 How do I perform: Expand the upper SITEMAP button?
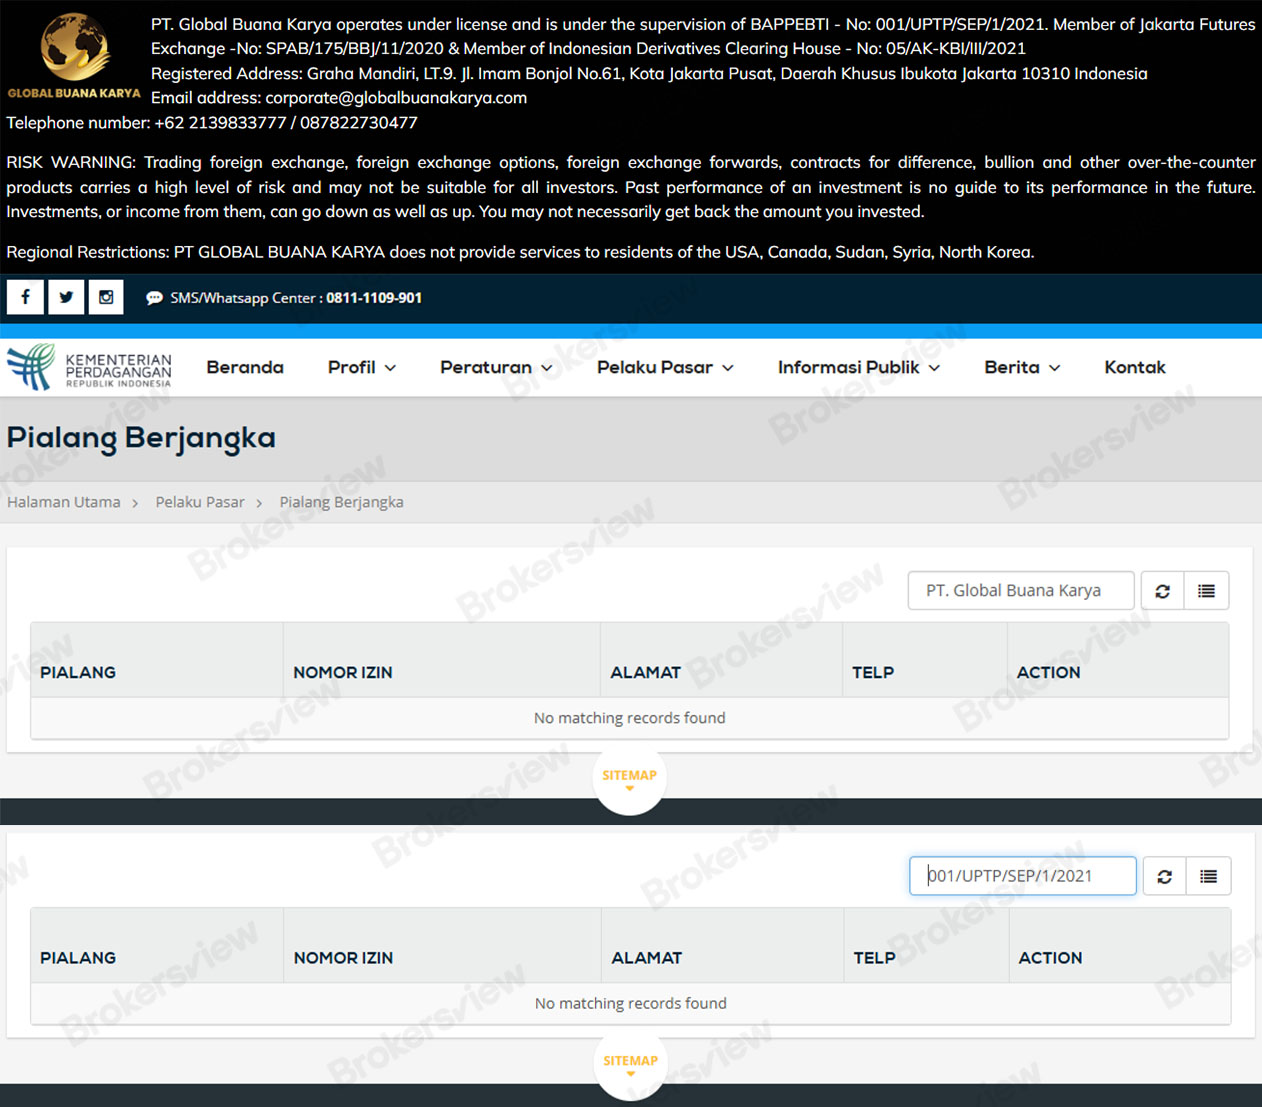click(x=629, y=778)
